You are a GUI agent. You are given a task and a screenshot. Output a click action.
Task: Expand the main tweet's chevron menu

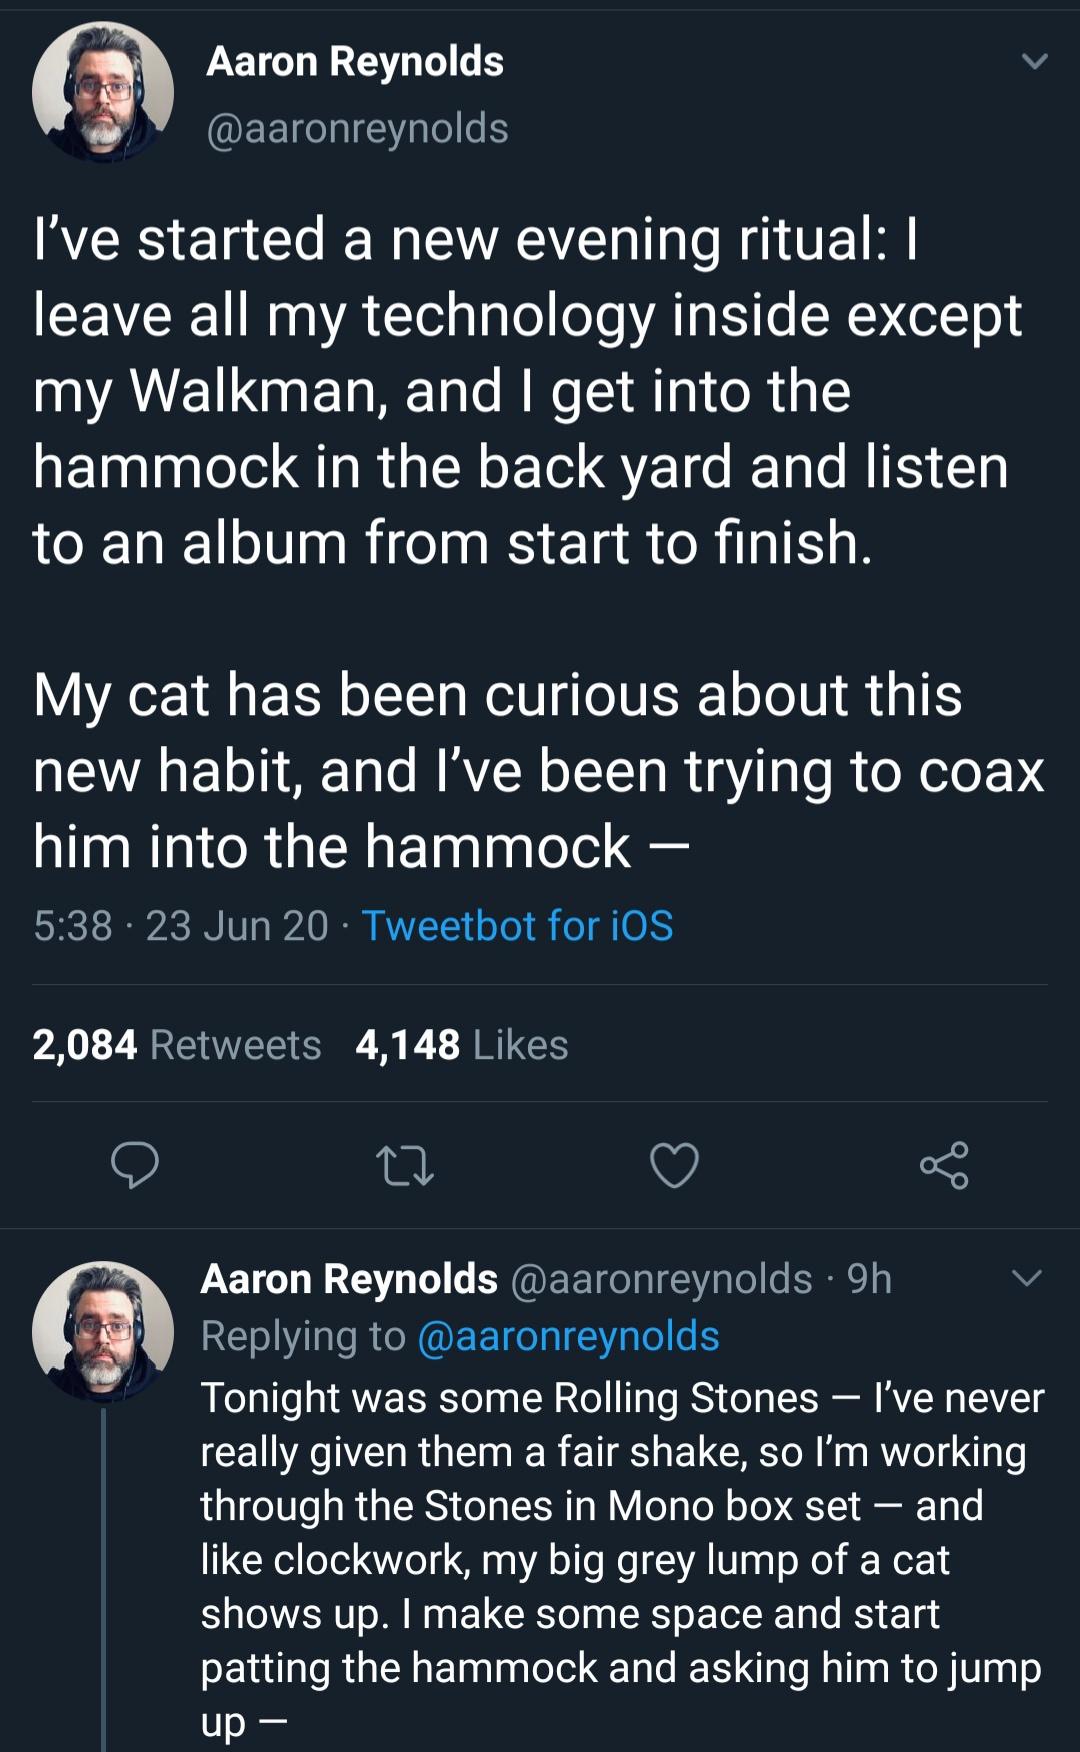[1035, 62]
